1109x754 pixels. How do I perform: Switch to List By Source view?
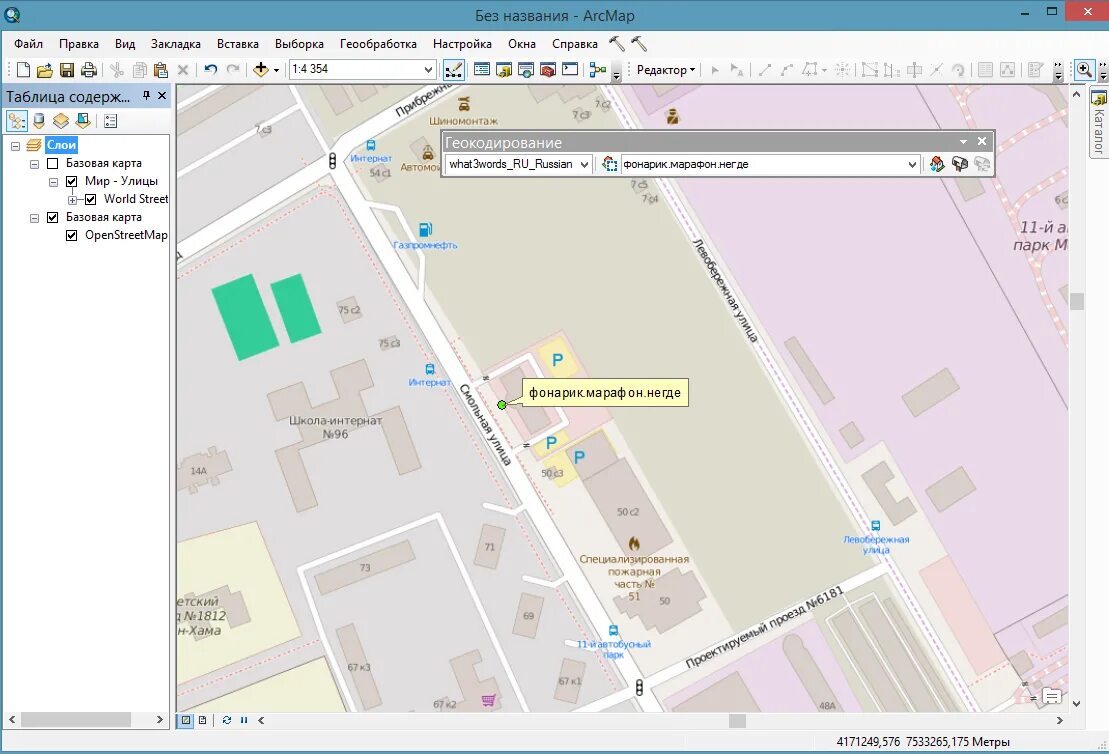tap(39, 121)
